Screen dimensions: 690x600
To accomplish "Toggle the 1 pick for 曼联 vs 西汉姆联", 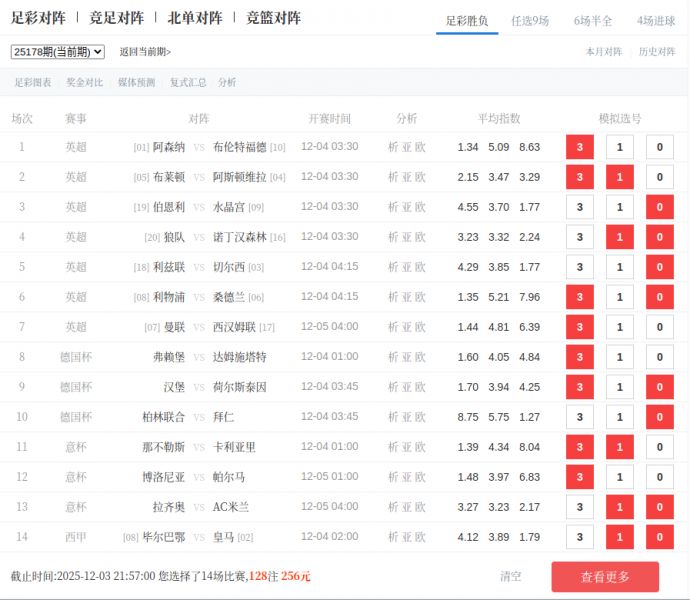I will point(619,328).
